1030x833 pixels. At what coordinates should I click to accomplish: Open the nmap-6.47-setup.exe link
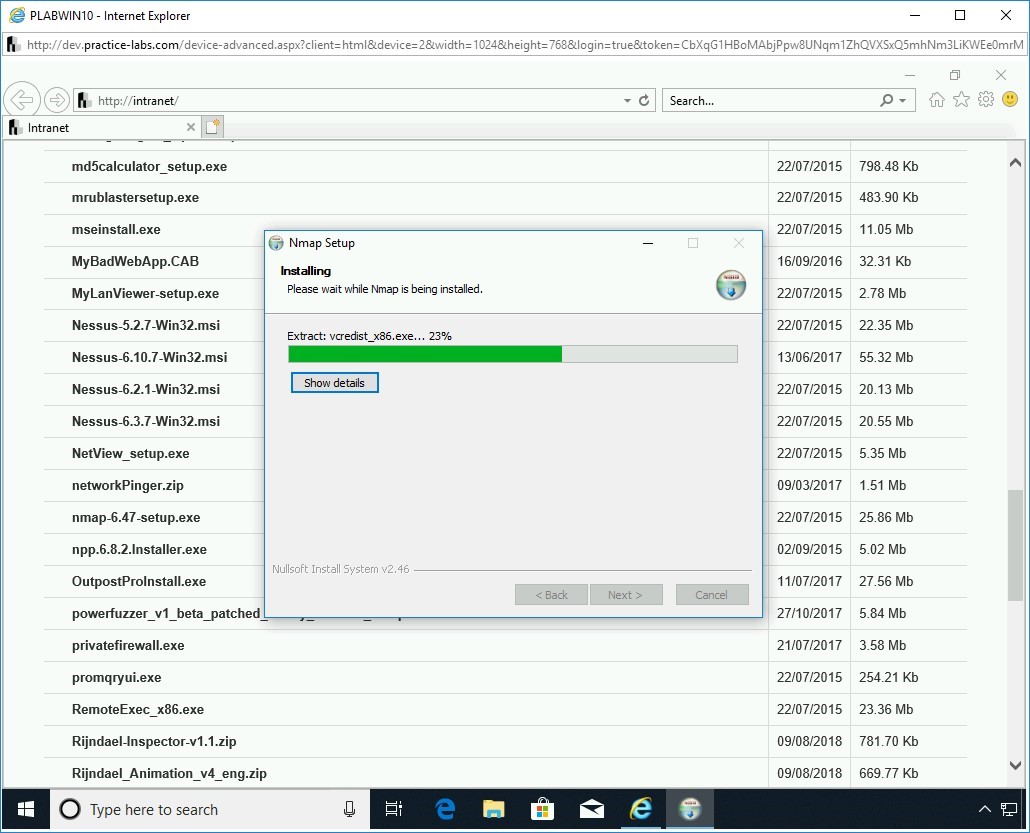136,517
